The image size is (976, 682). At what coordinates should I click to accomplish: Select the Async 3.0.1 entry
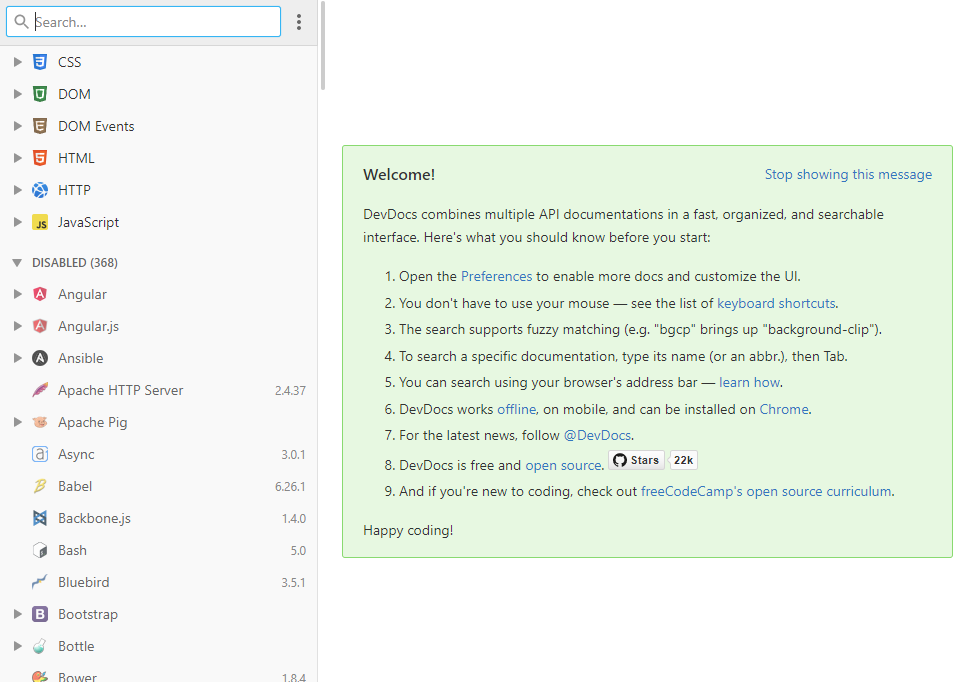[159, 454]
